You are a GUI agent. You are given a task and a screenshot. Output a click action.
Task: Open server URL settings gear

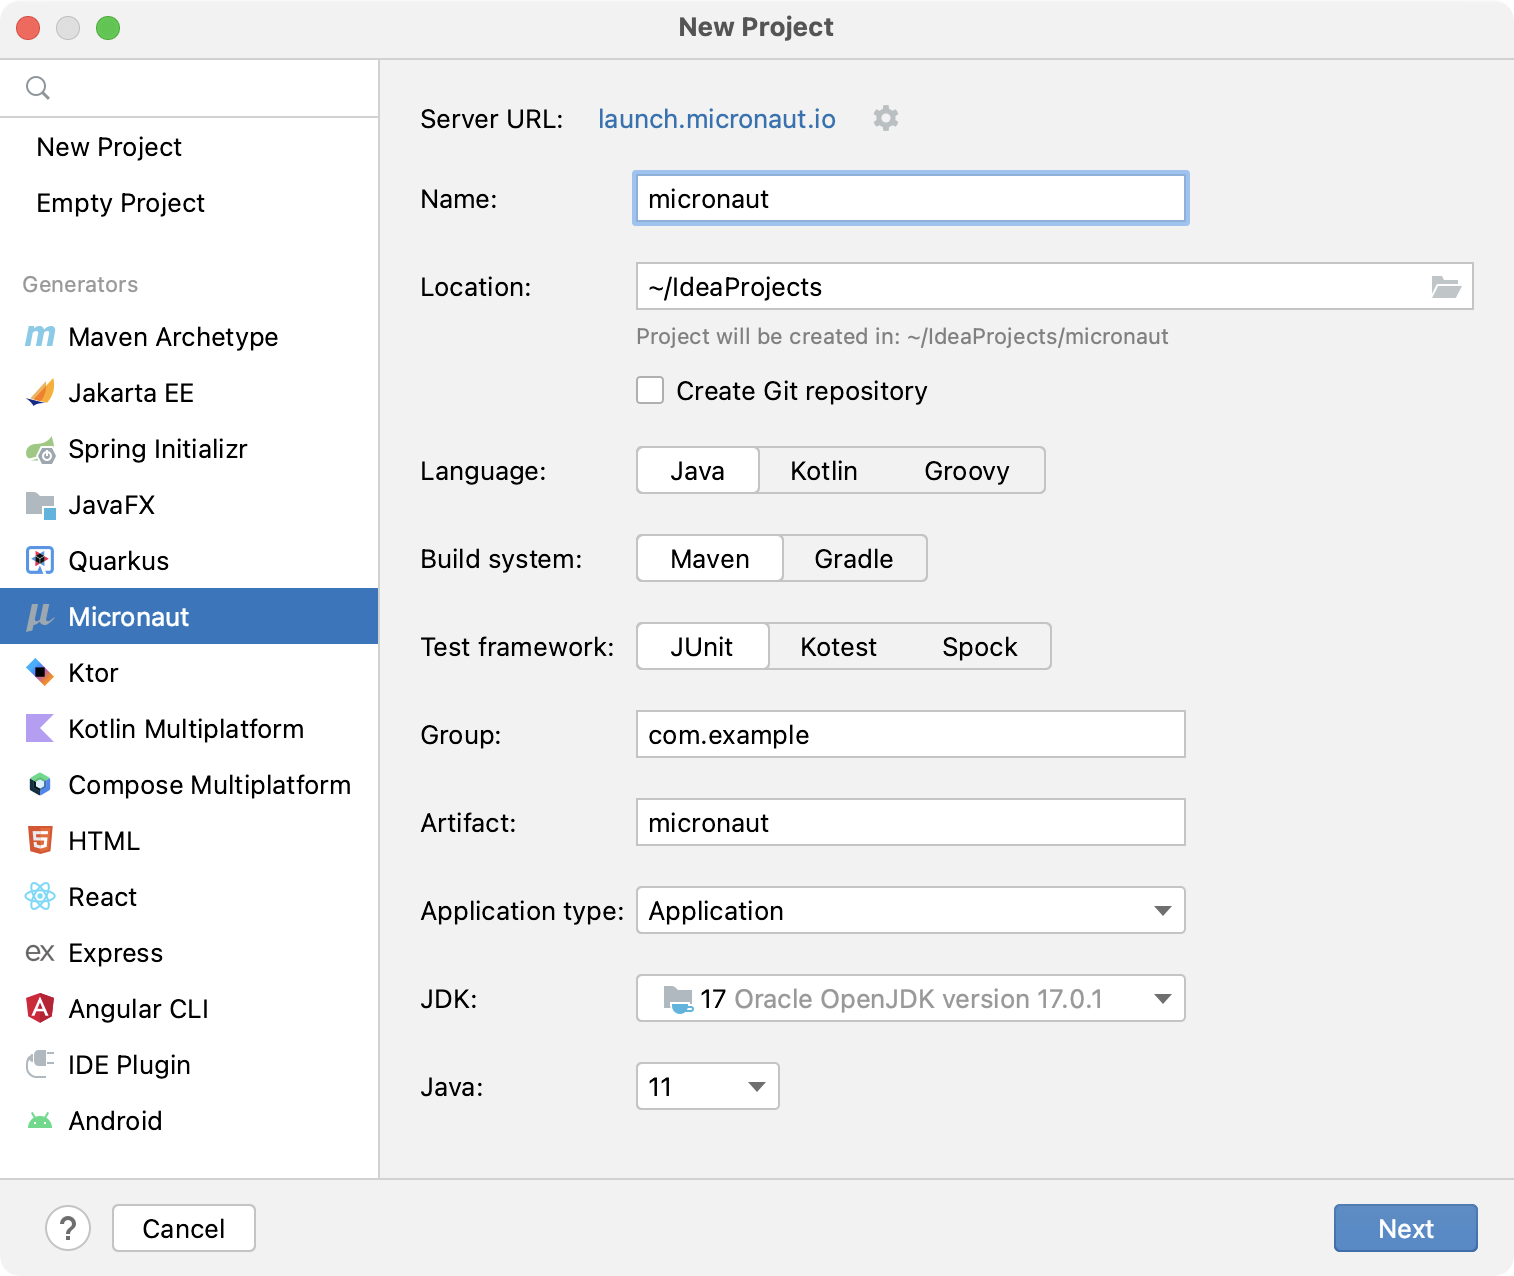(886, 118)
